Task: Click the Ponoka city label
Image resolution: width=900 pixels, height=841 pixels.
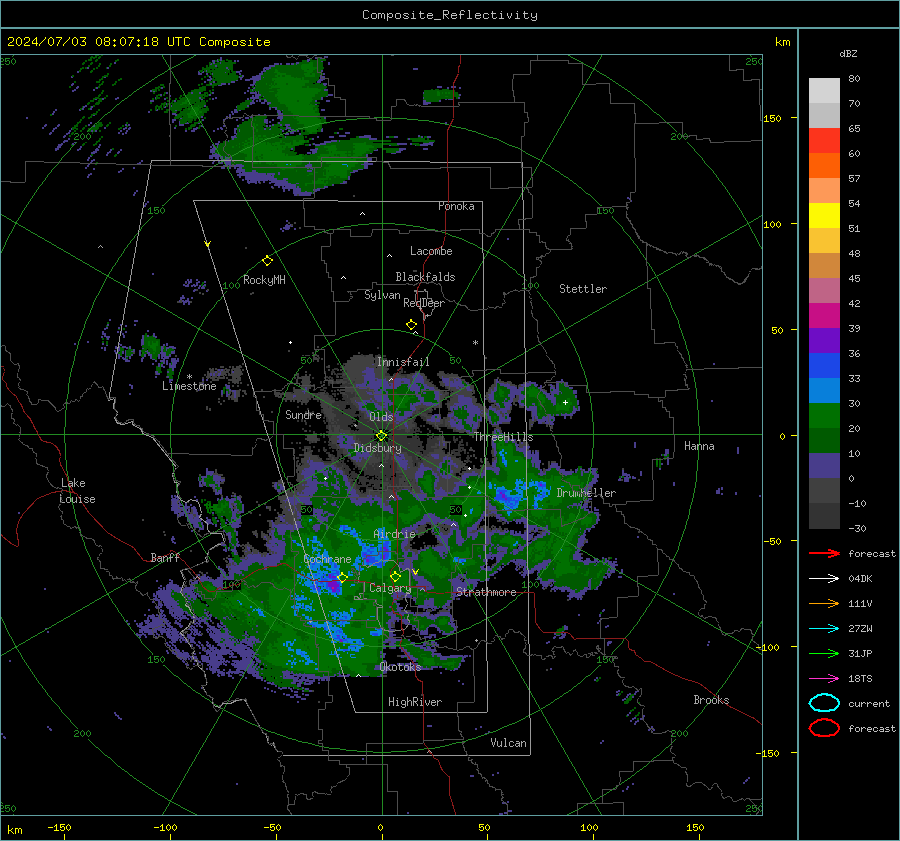Action: [456, 206]
